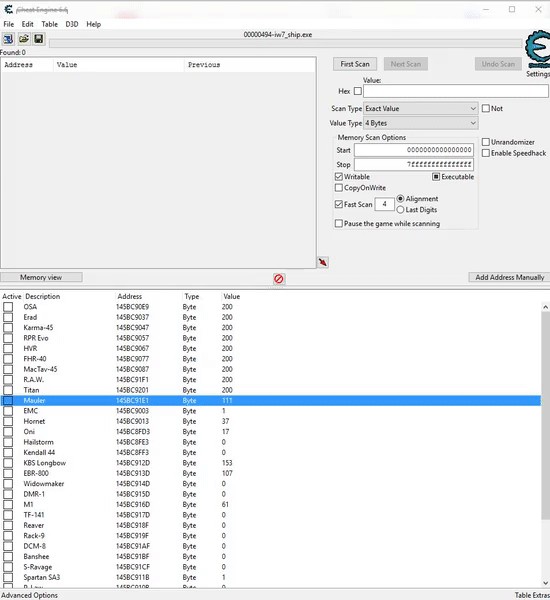The height and width of the screenshot is (600, 550).
Task: Toggle the Hex checkbox
Action: (357, 91)
